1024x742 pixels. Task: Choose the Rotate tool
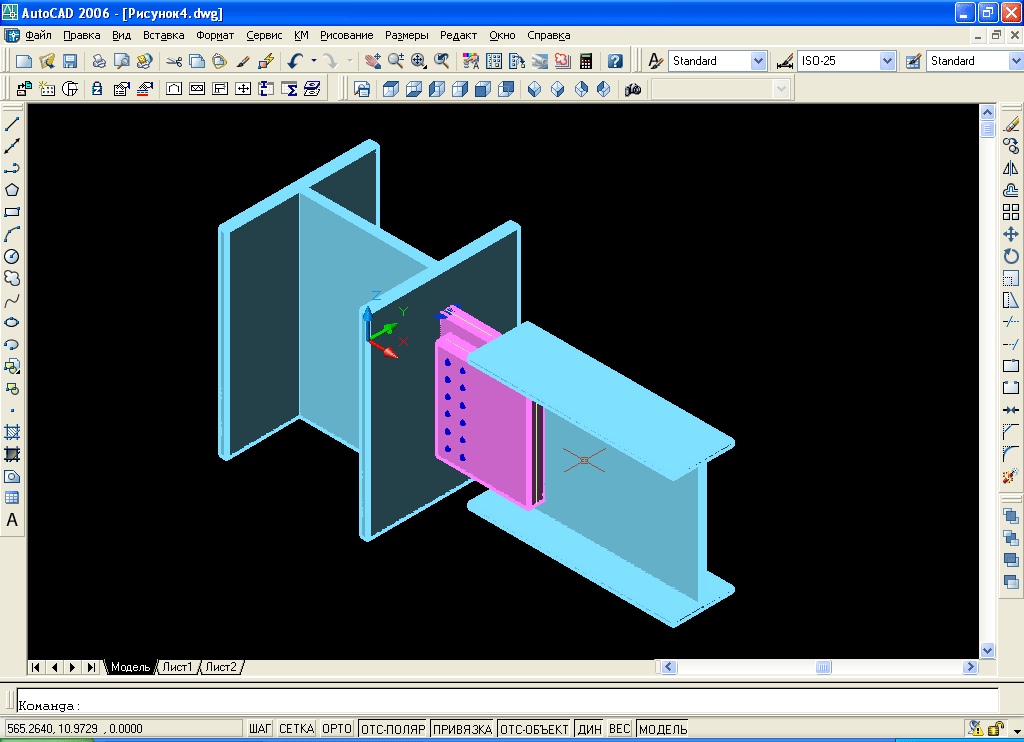1011,256
